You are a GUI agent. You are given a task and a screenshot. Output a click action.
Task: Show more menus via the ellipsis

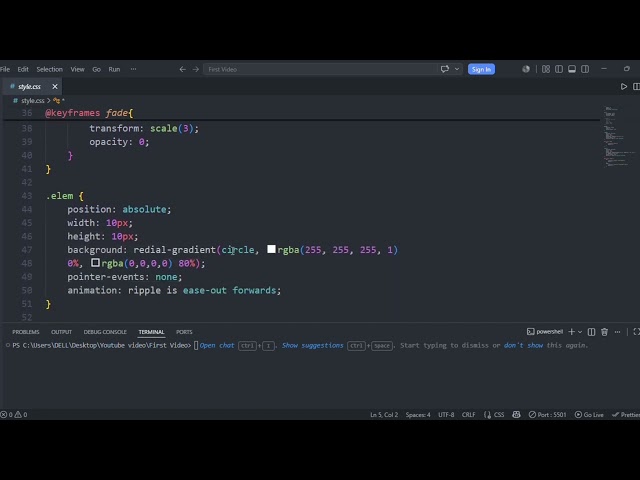[133, 69]
